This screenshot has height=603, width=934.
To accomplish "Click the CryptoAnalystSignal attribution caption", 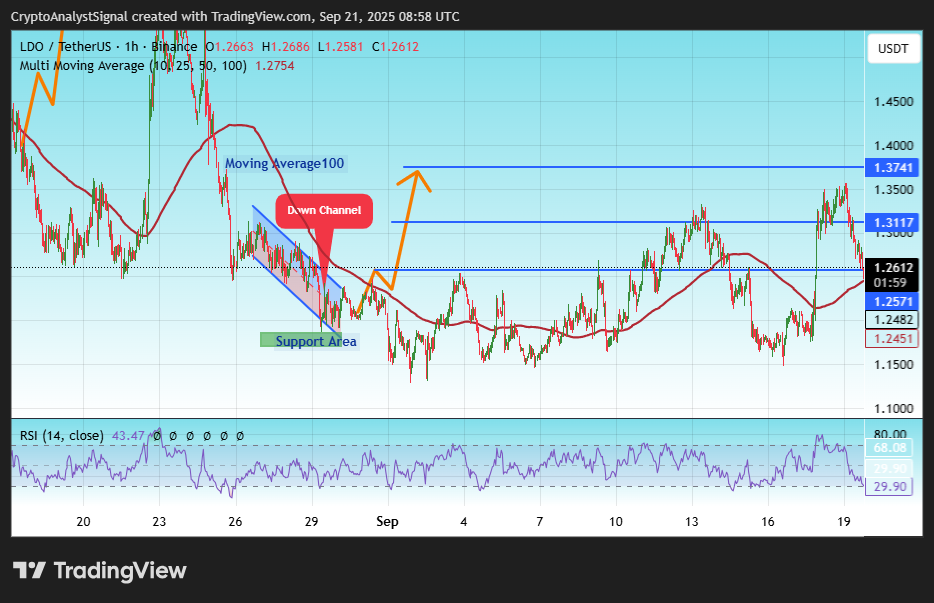I will [x=235, y=17].
